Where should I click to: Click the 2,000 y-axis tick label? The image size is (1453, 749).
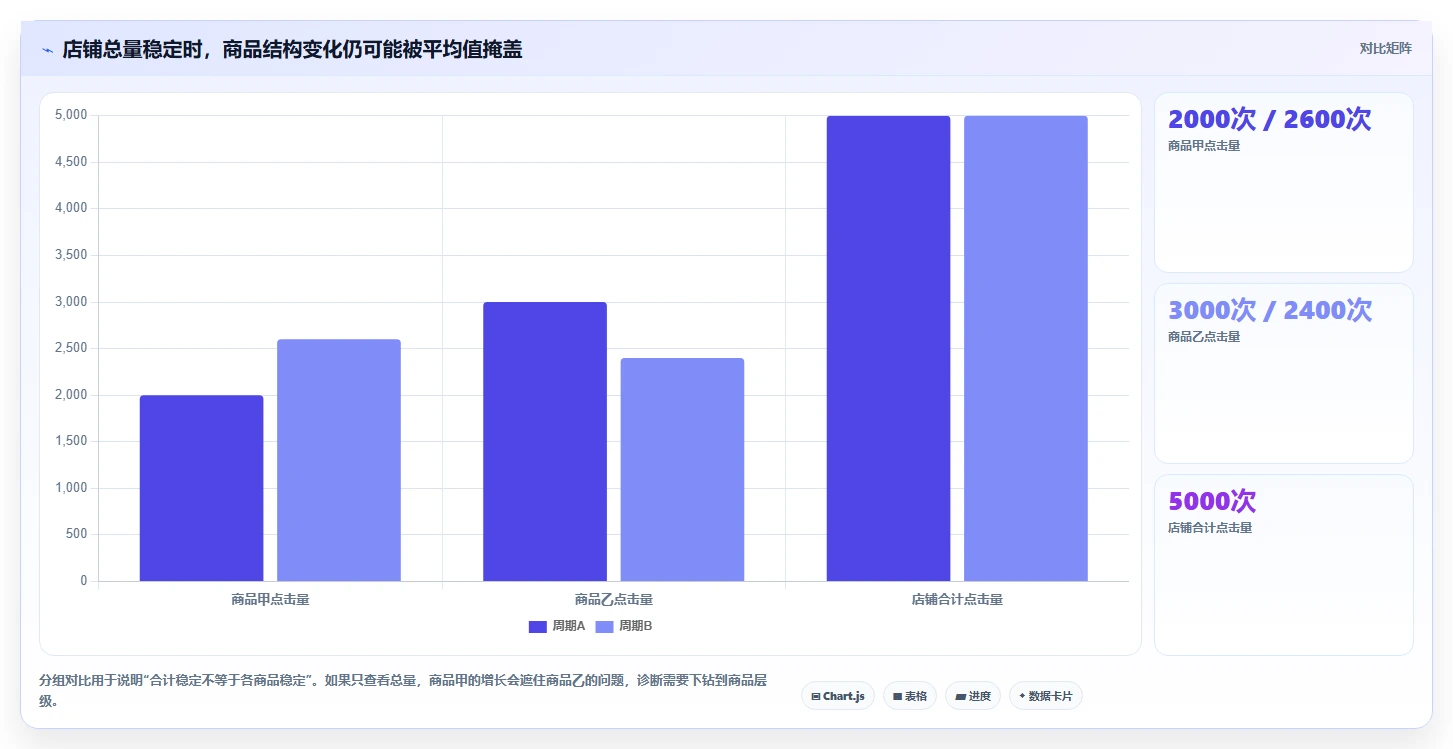click(x=71, y=395)
